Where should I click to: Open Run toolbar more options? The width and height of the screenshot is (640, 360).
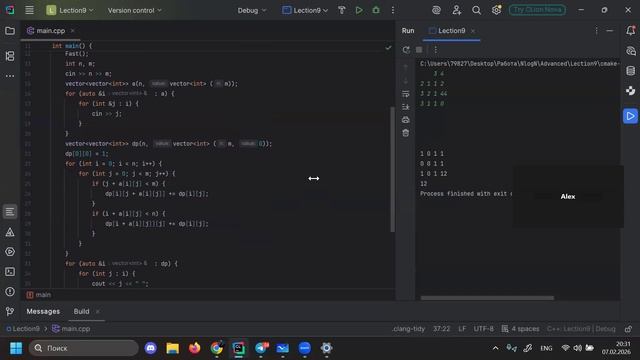coord(436,50)
